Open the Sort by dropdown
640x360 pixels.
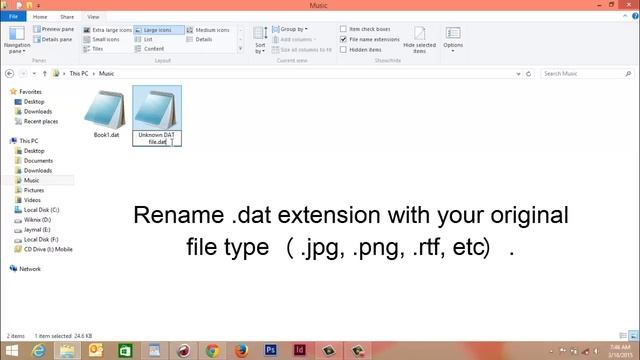coord(260,40)
